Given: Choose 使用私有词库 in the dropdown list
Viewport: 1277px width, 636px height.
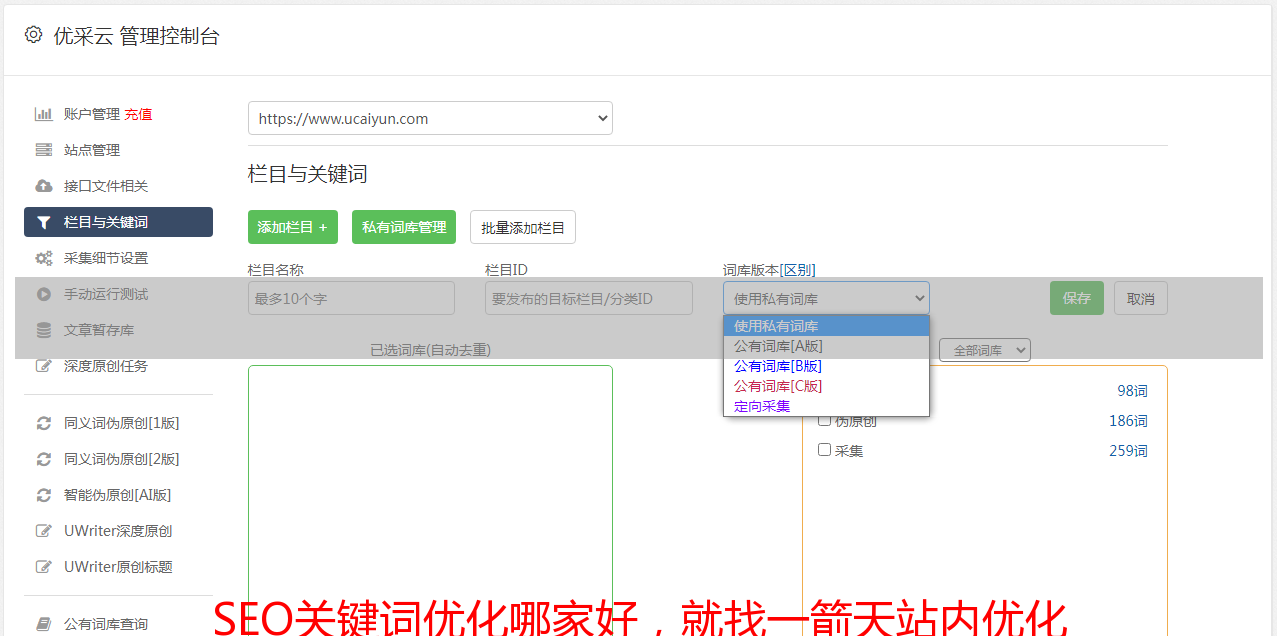Looking at the screenshot, I should 826,326.
